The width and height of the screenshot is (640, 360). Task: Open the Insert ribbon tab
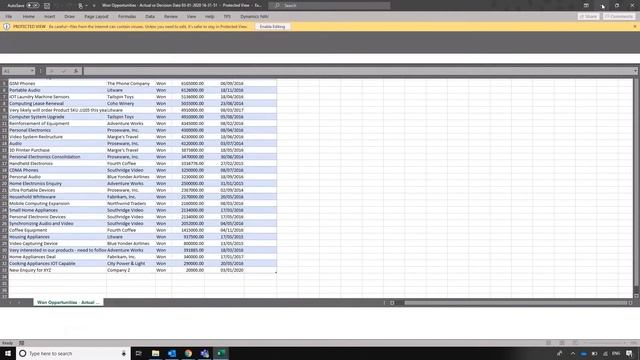click(x=49, y=16)
